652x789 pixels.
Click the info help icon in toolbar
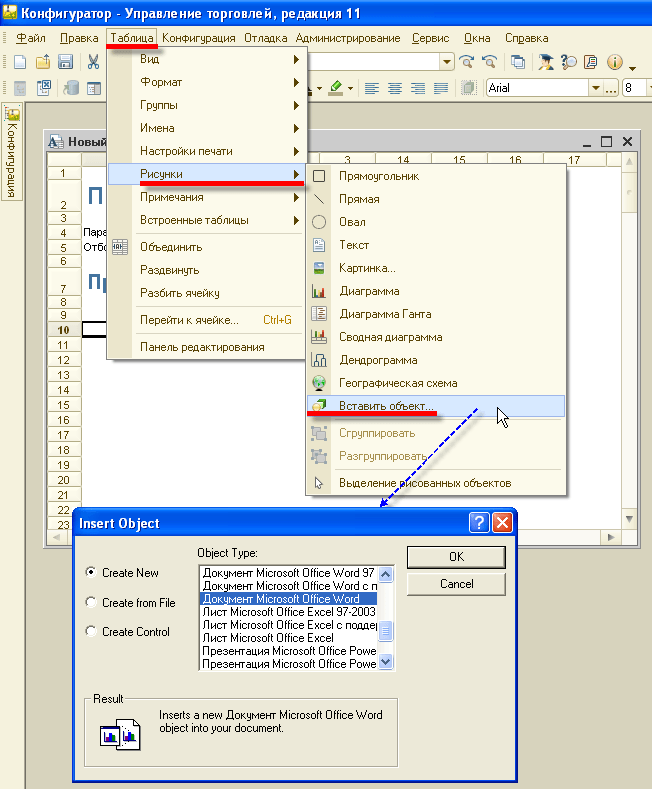(x=615, y=62)
